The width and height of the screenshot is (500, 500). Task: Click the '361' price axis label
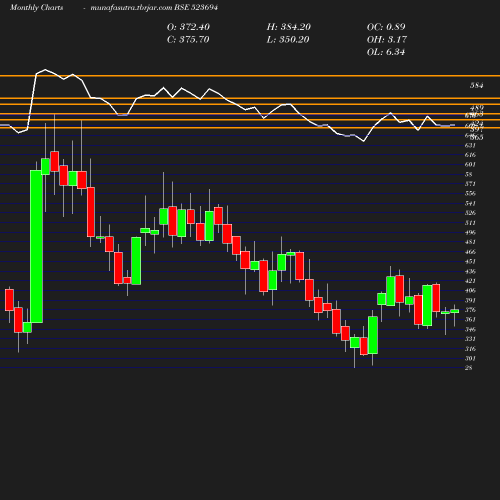(x=470, y=319)
